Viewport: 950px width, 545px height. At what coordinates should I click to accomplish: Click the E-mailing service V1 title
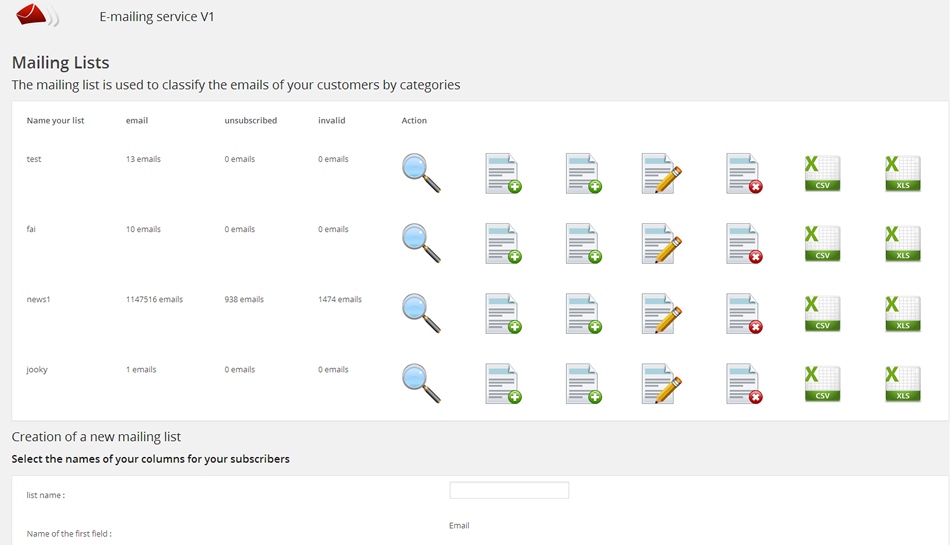(x=157, y=17)
